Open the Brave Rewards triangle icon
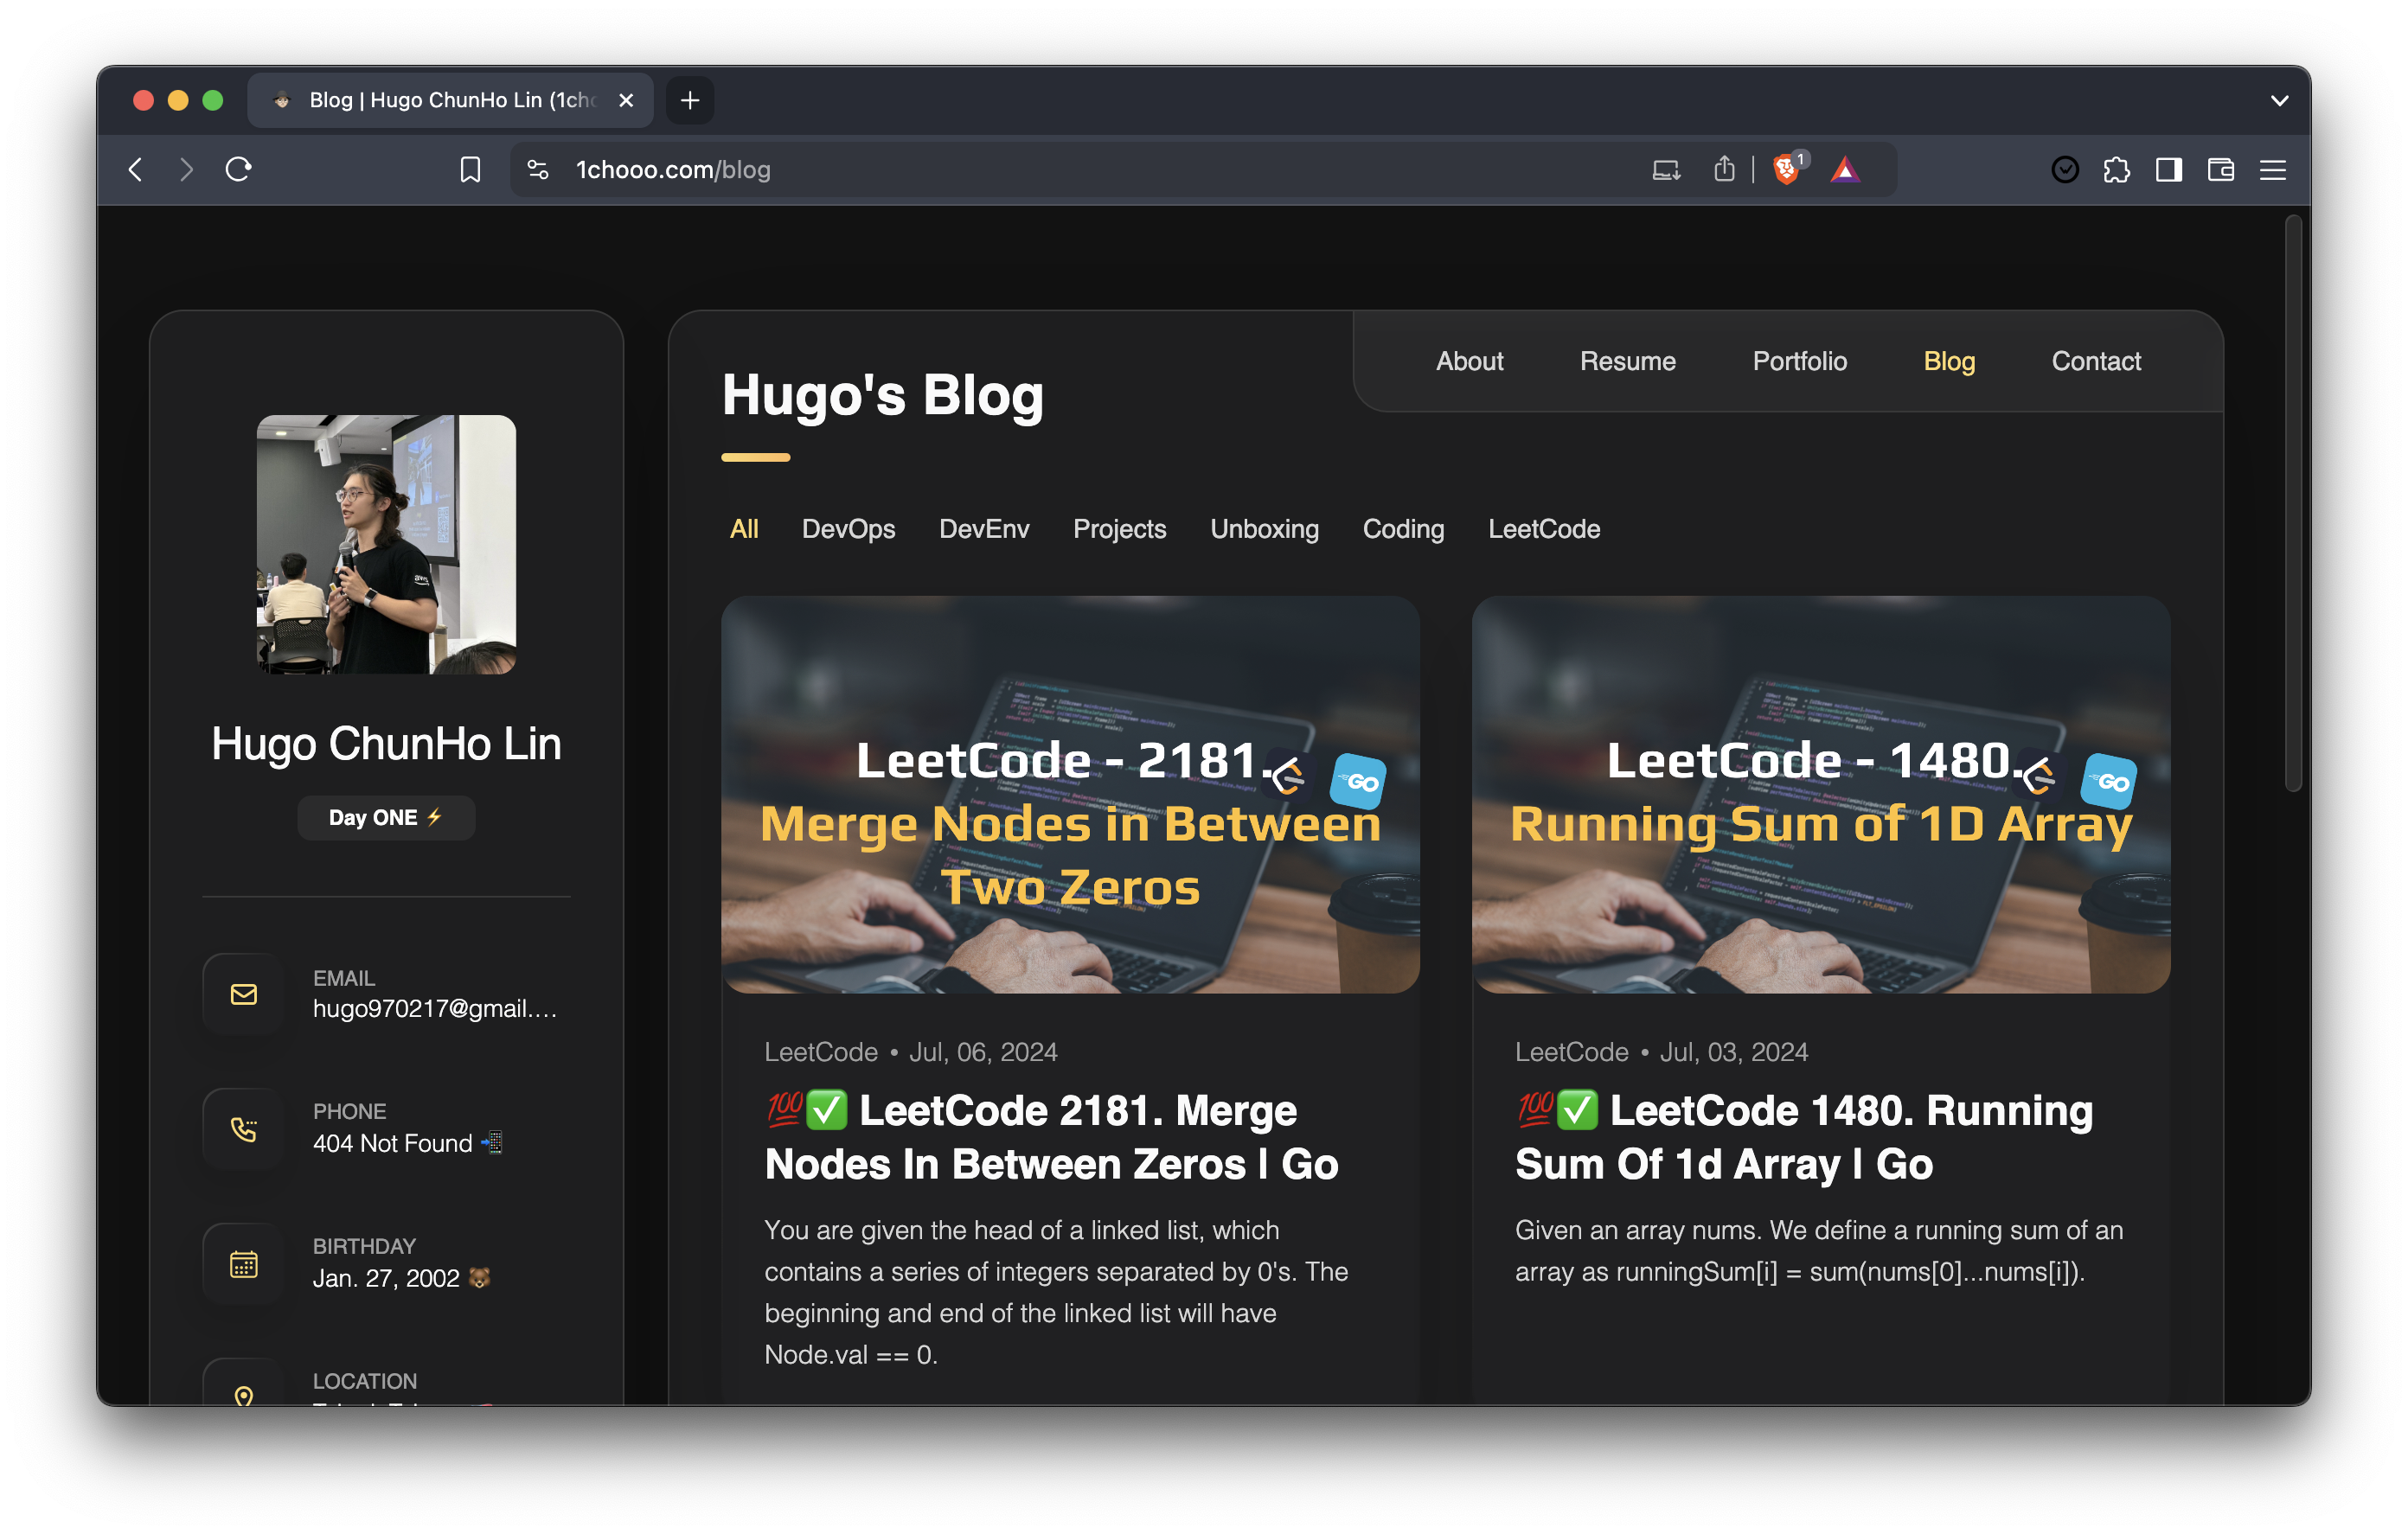This screenshot has width=2408, height=1534. pos(1844,170)
